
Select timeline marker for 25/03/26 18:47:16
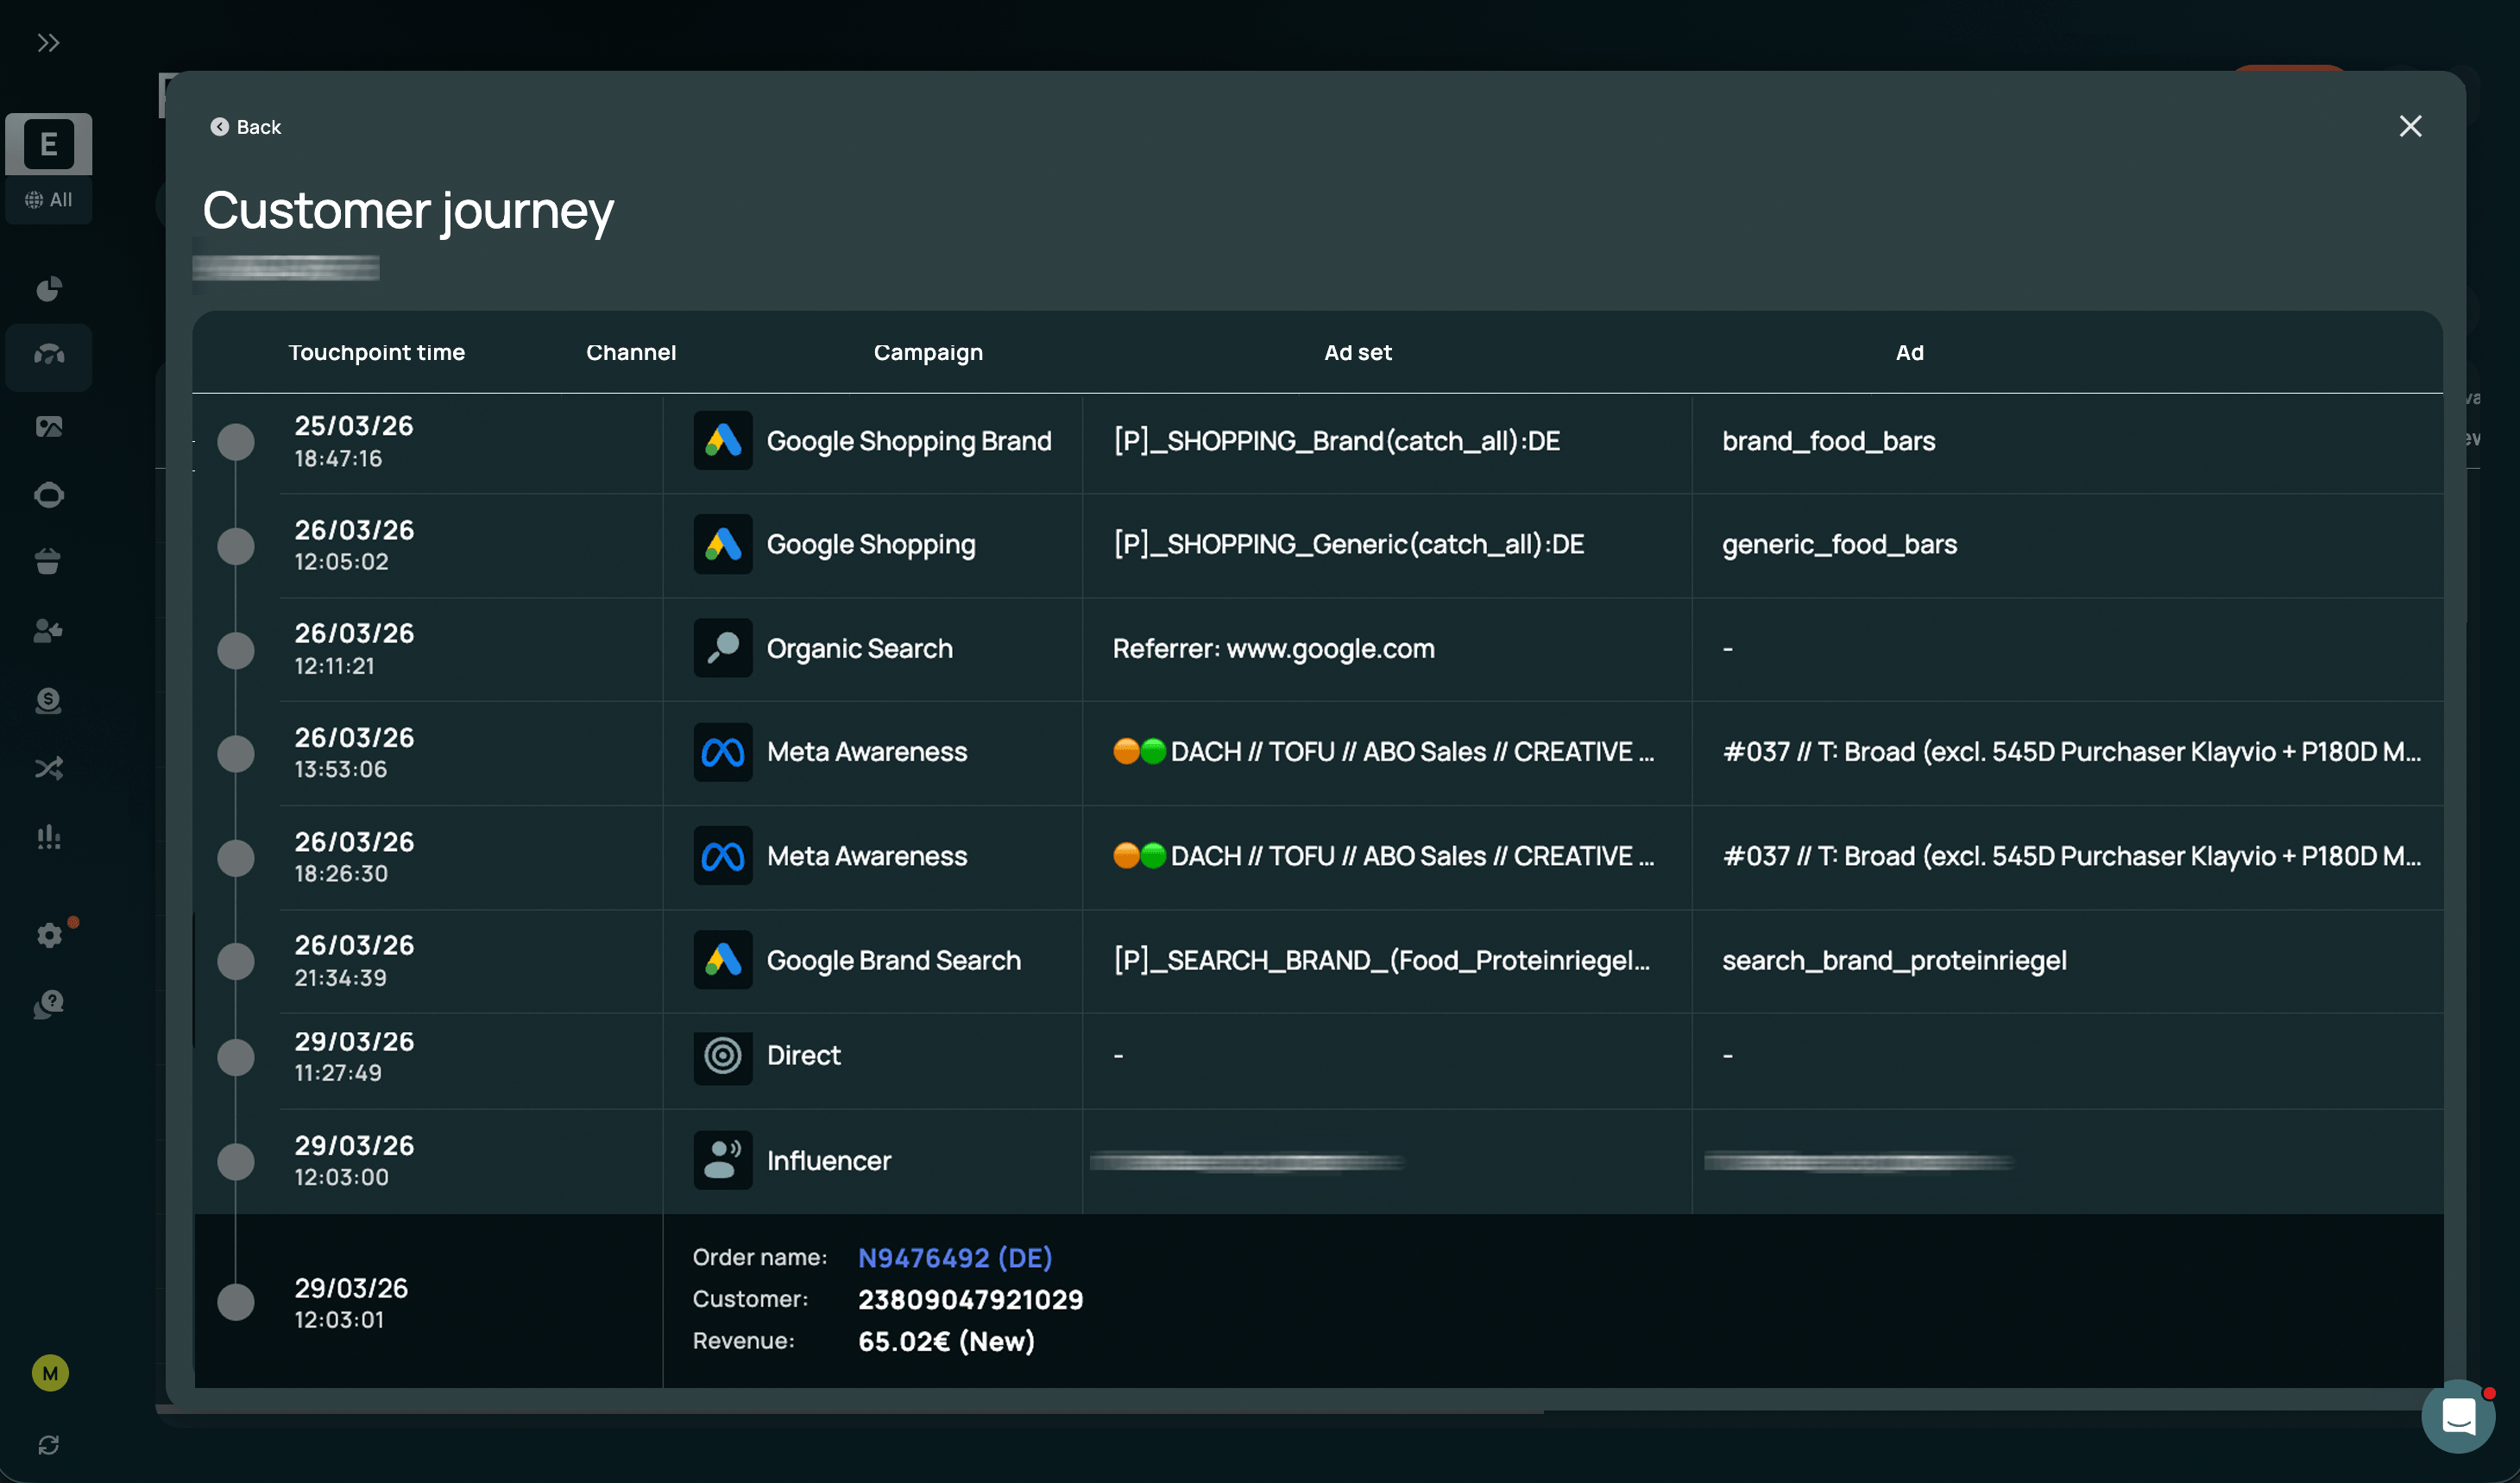point(236,442)
